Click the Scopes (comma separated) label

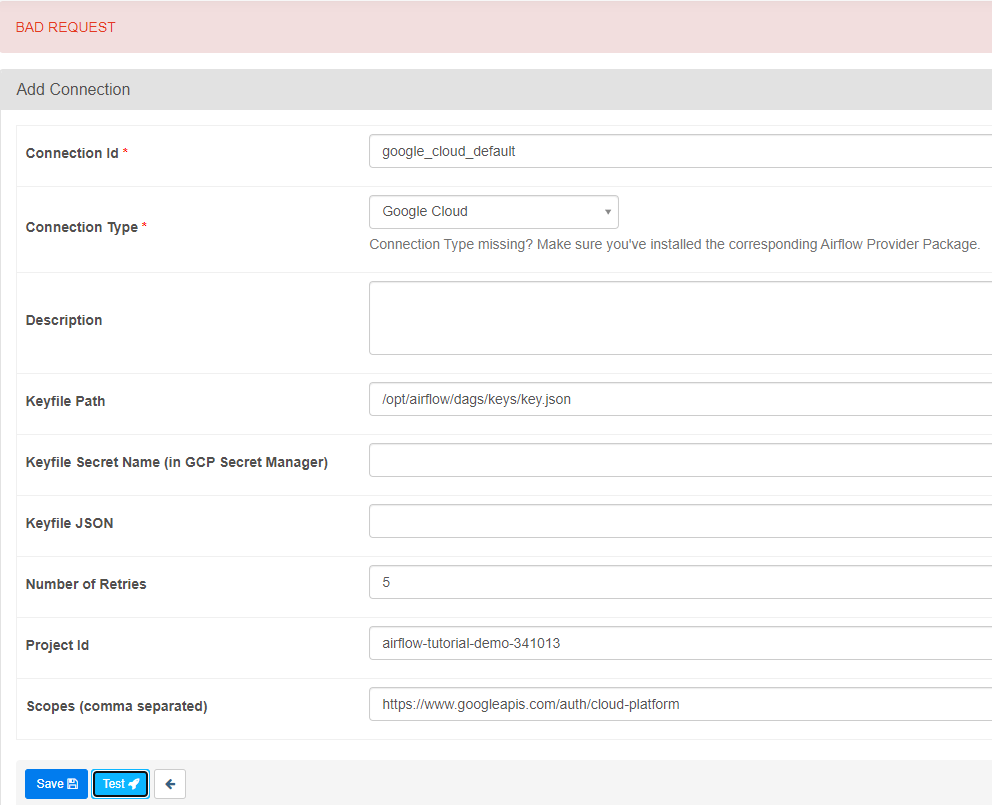117,706
